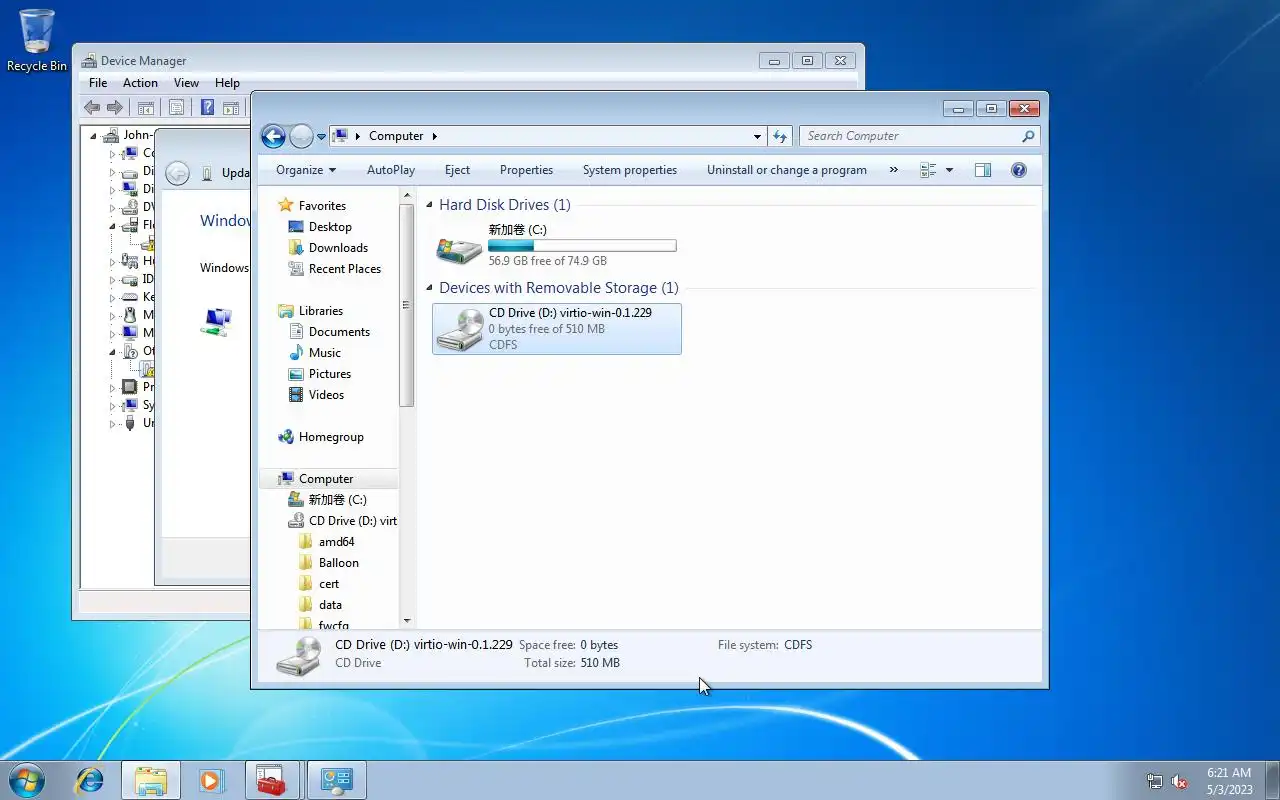Collapse Devices with Removable Storage group
The height and width of the screenshot is (800, 1280).
pos(430,288)
